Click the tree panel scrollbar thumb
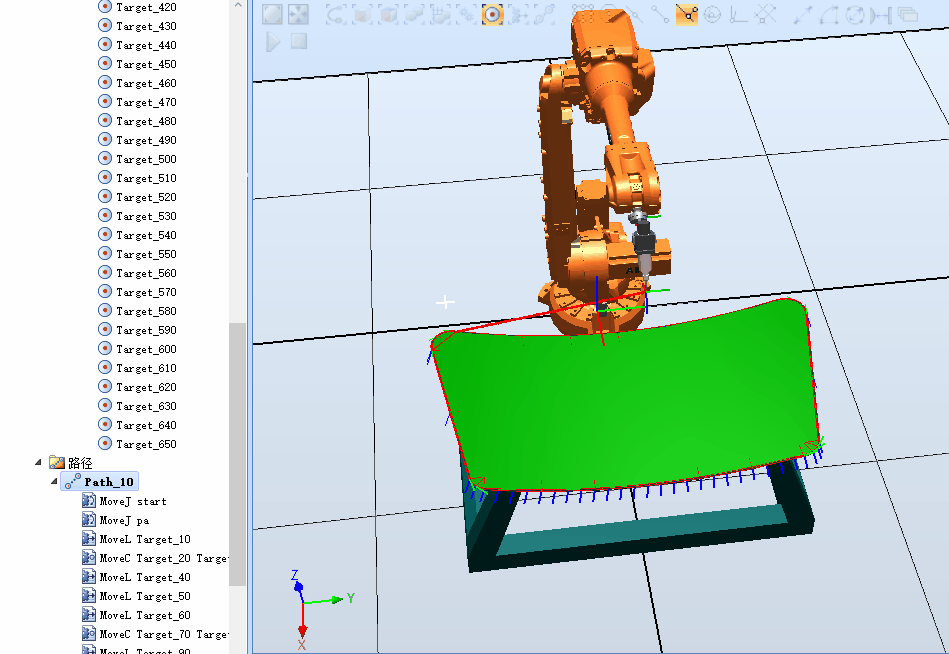Image resolution: width=949 pixels, height=654 pixels. [238, 454]
